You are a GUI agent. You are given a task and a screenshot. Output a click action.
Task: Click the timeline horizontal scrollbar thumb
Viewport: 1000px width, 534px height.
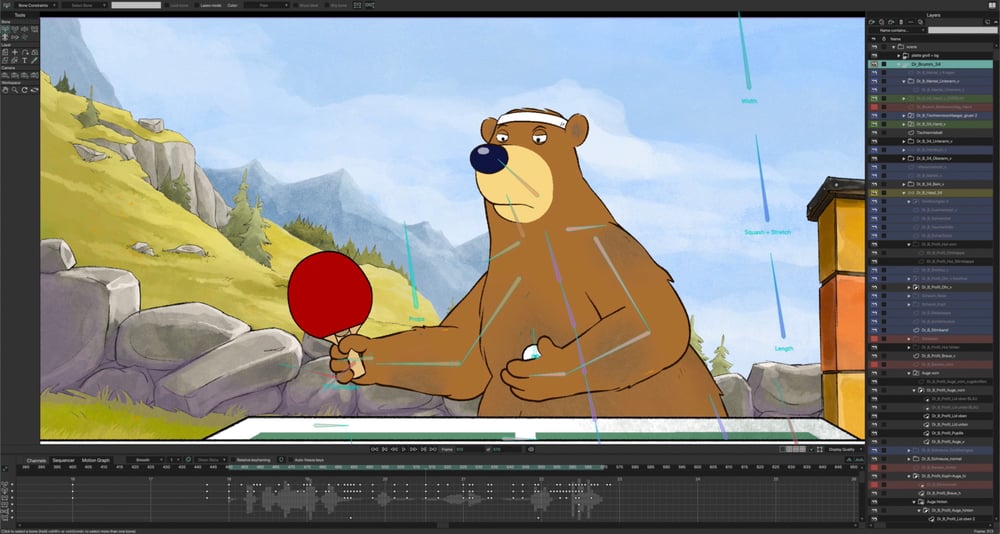[443, 525]
